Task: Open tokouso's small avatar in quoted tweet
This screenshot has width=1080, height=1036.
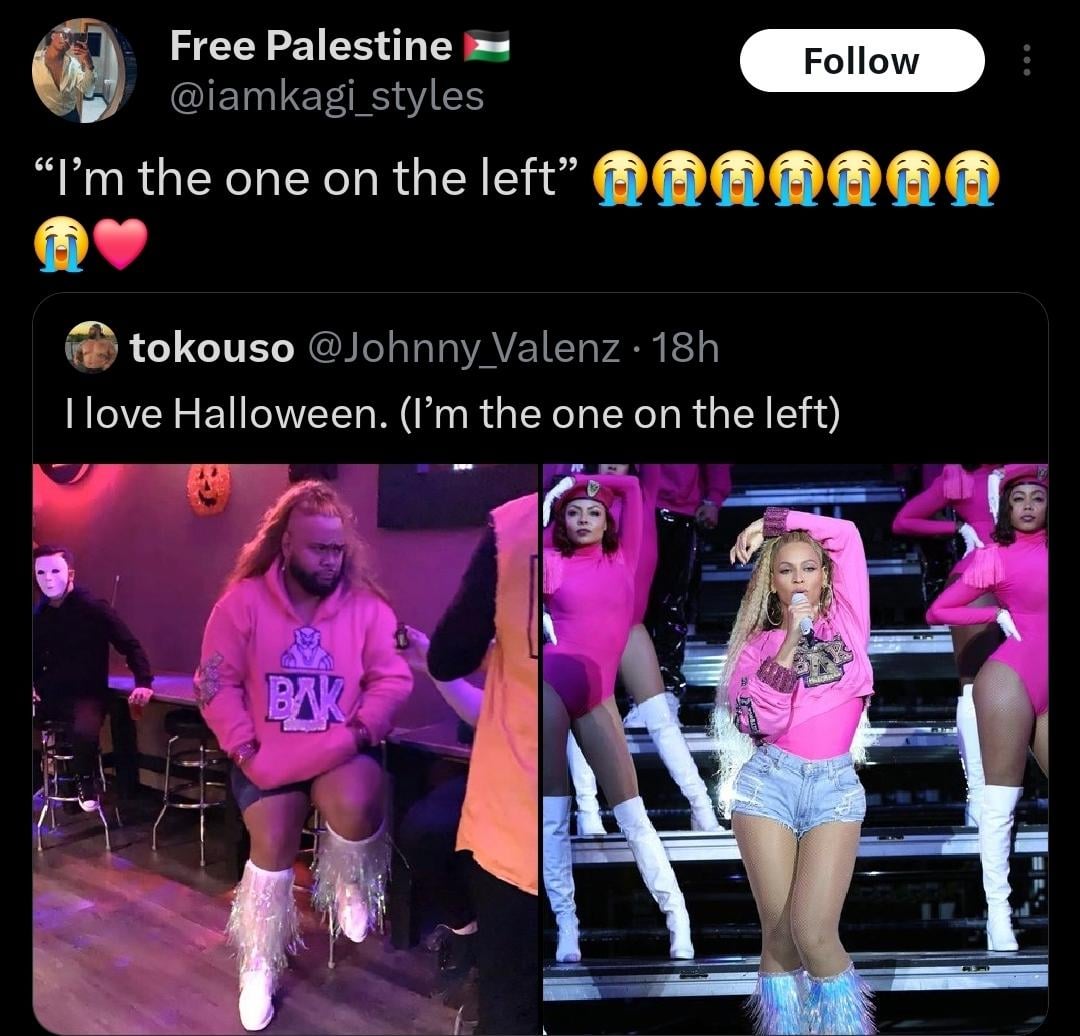Action: coord(91,346)
